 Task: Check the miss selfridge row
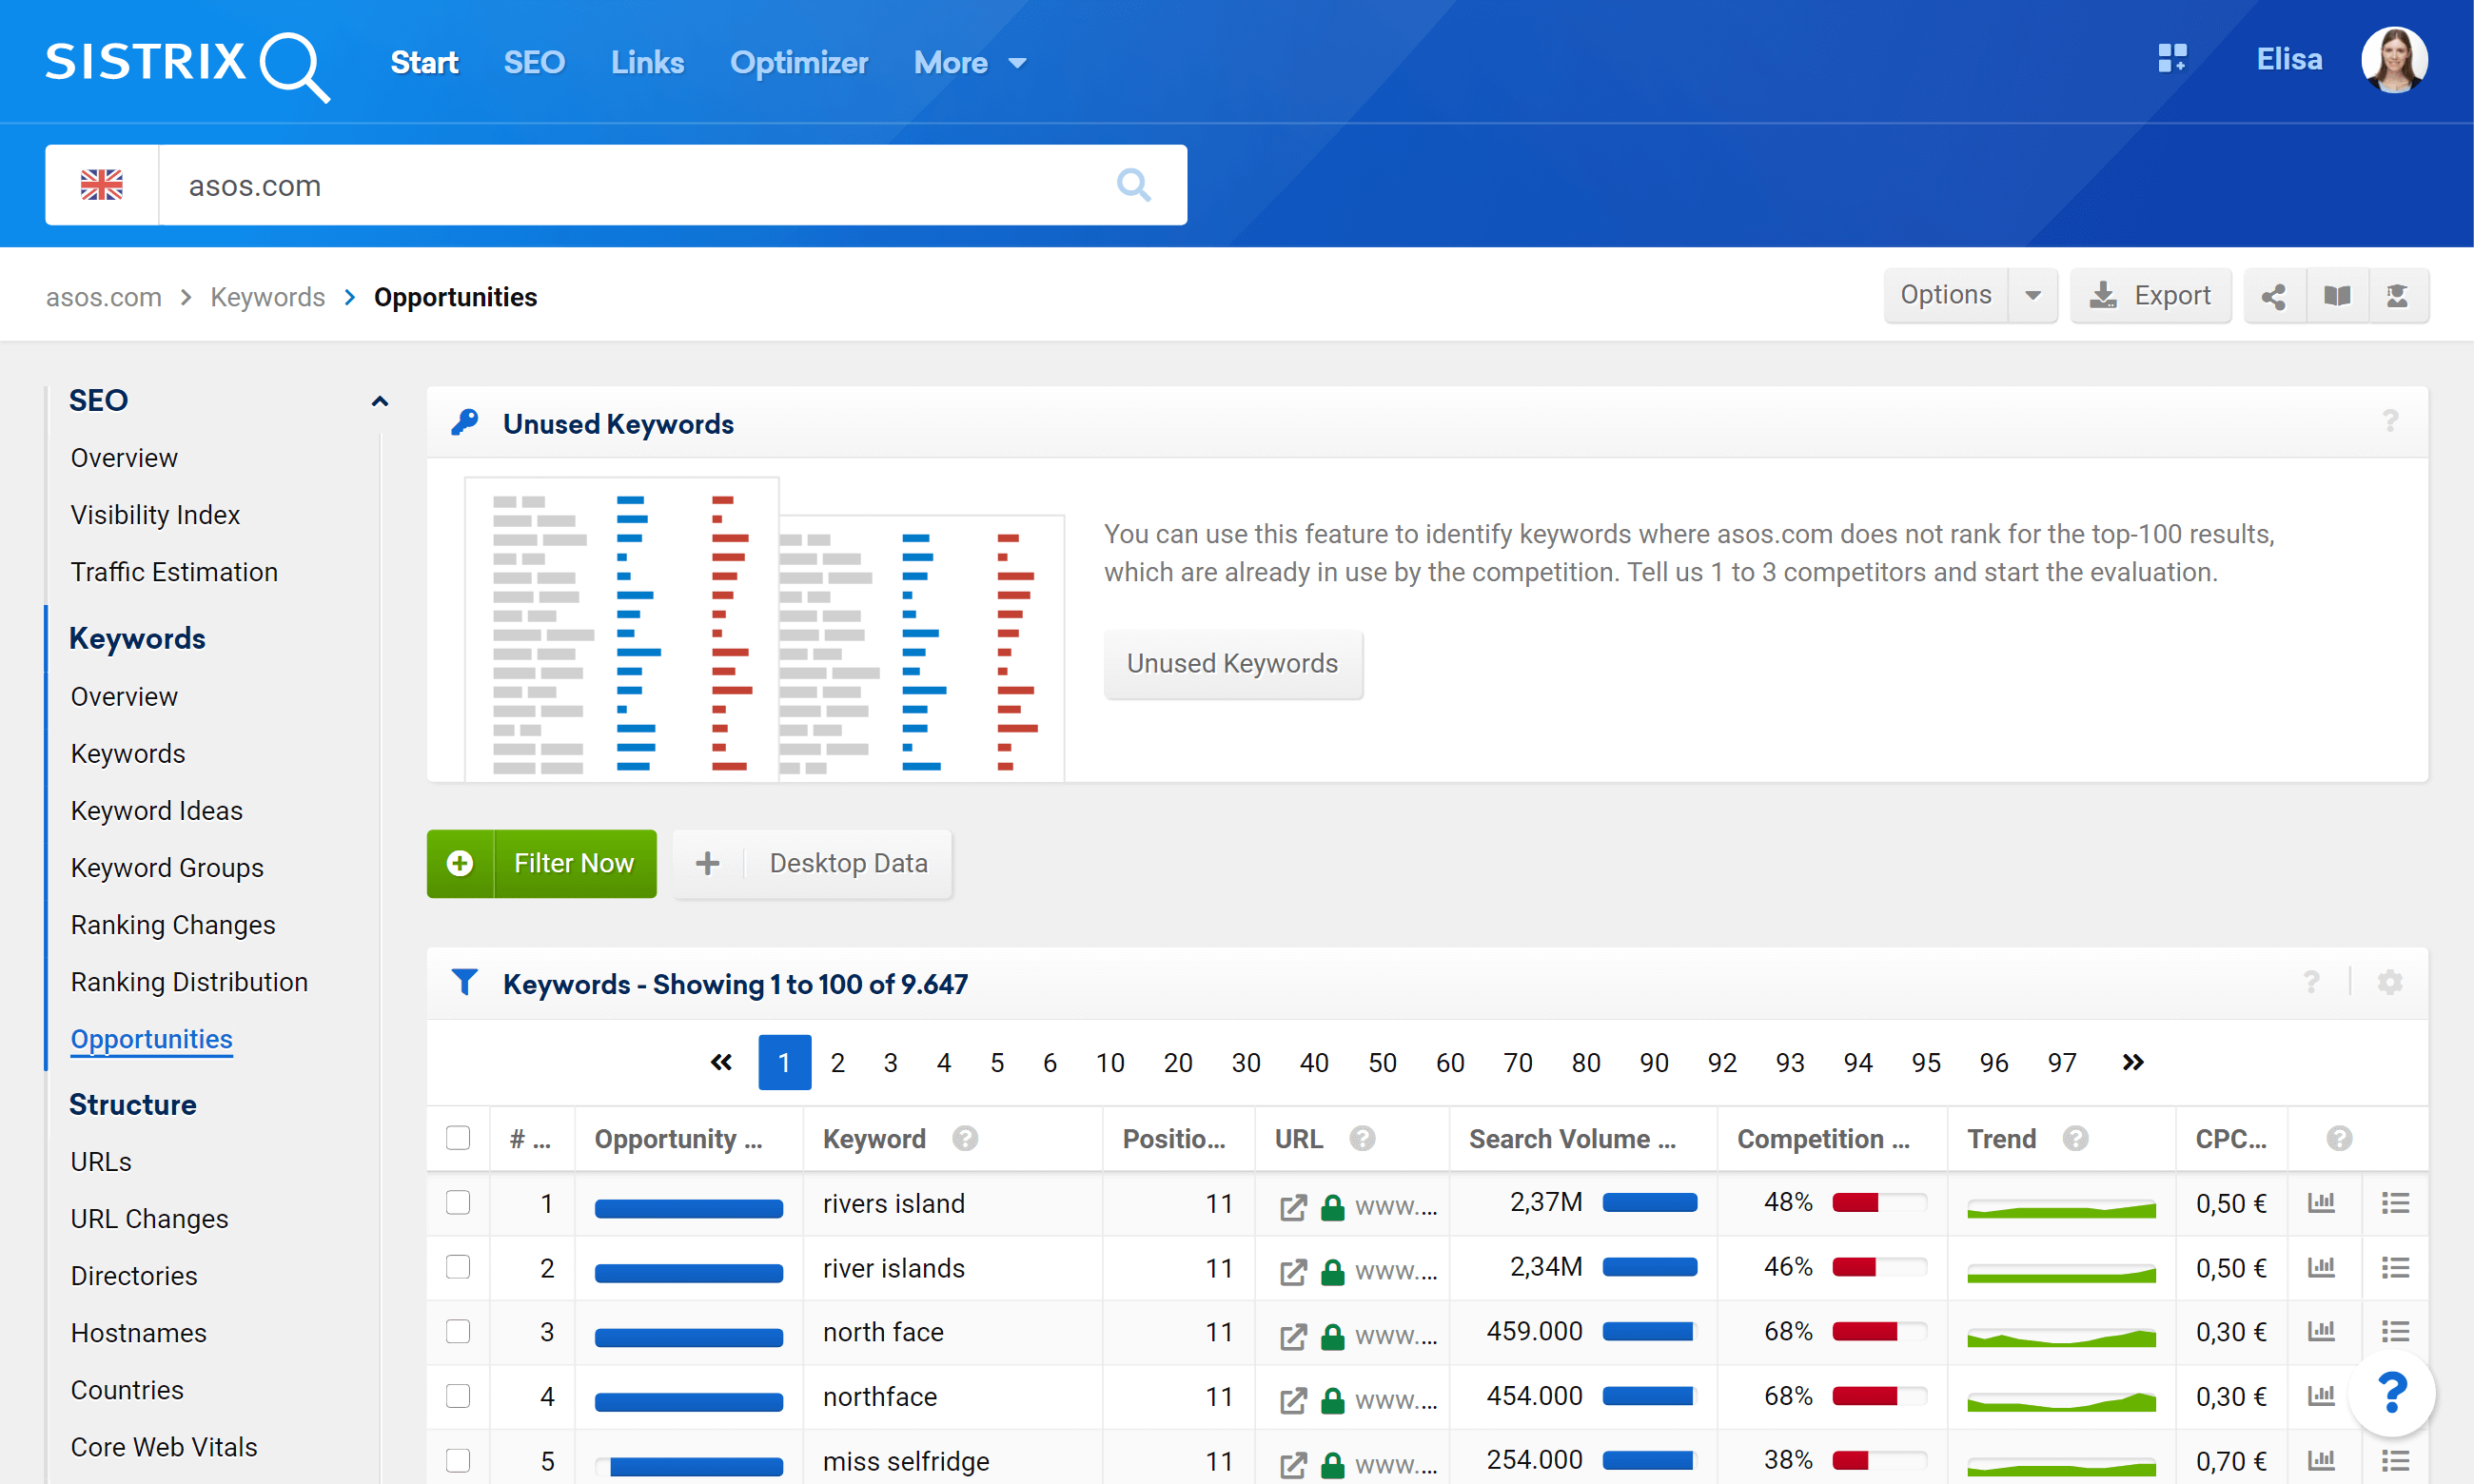458,1460
